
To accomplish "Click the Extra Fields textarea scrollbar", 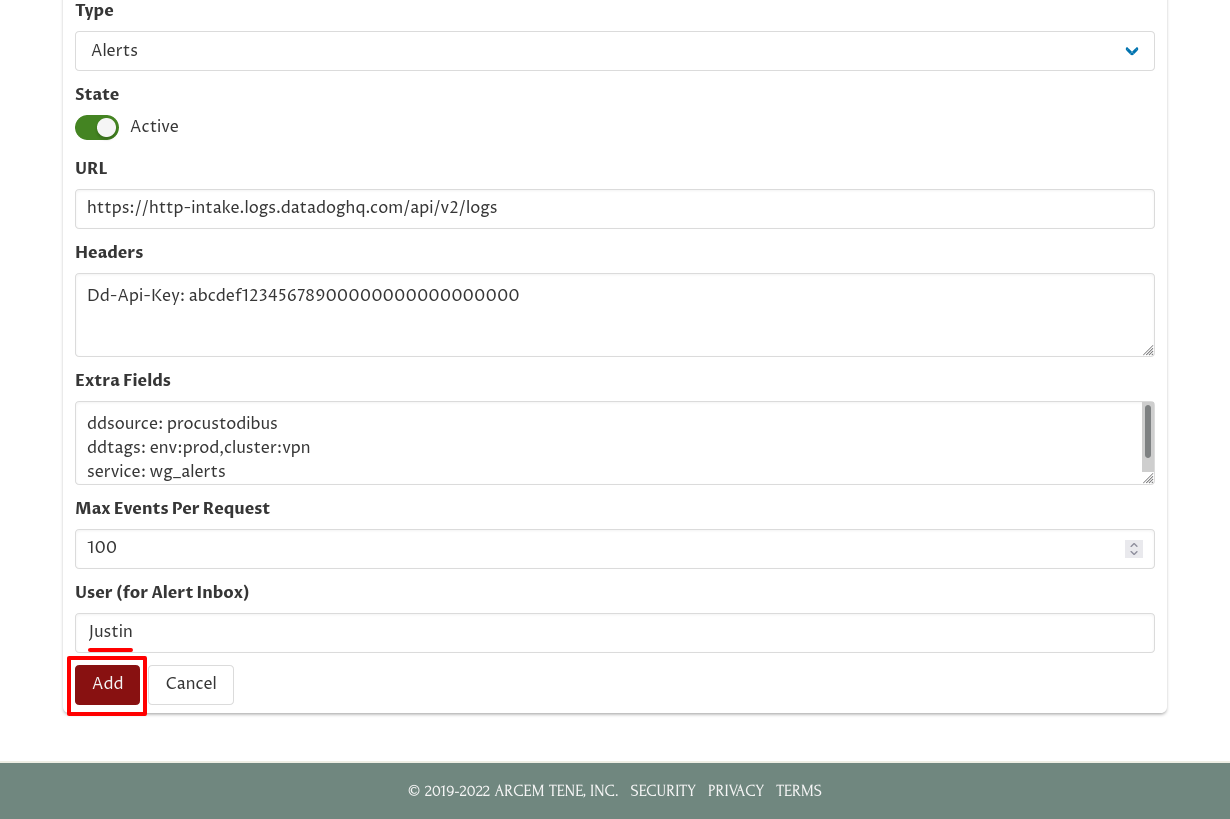I will point(1148,437).
